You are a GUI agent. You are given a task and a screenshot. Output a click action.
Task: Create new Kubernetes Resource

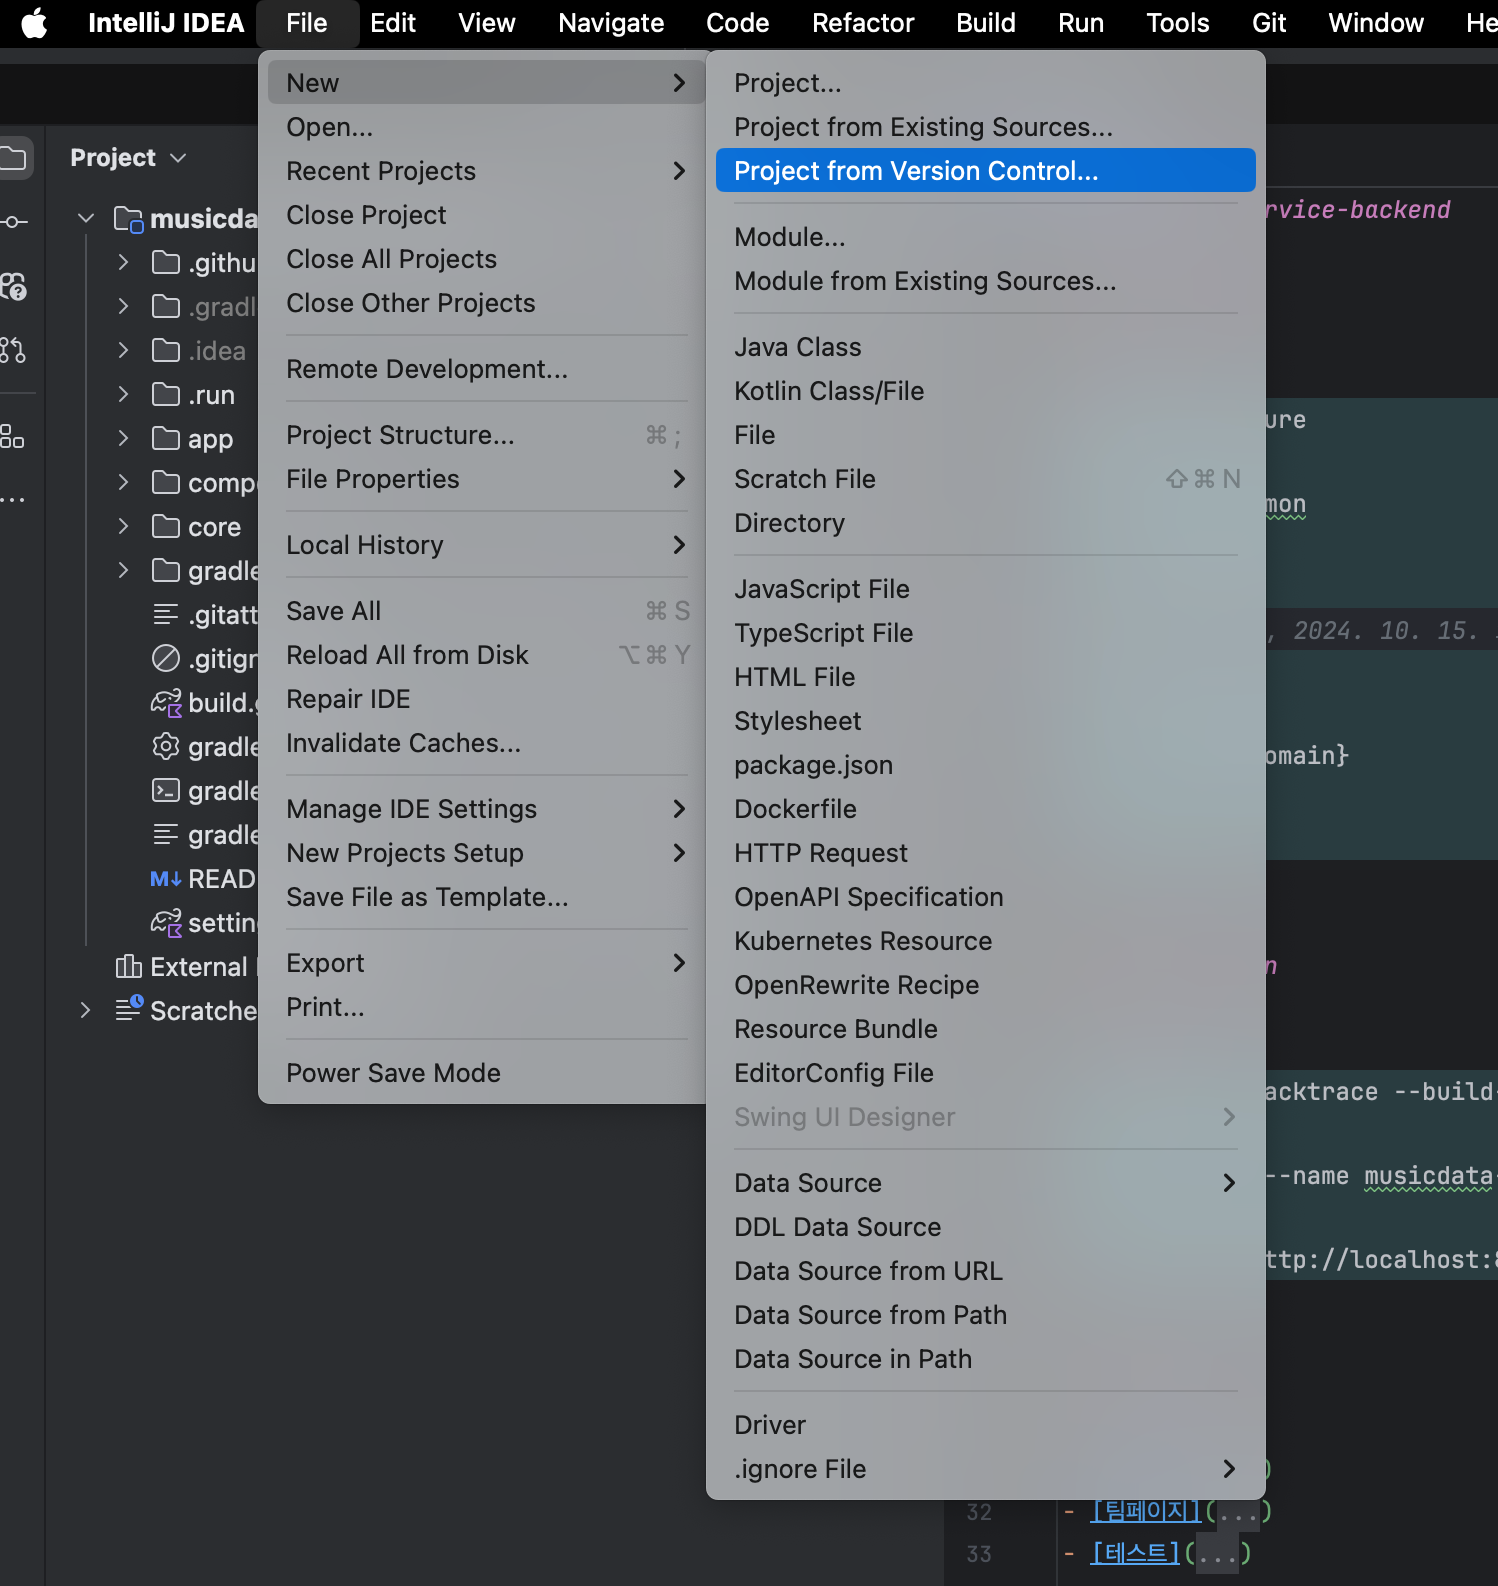coord(986,941)
